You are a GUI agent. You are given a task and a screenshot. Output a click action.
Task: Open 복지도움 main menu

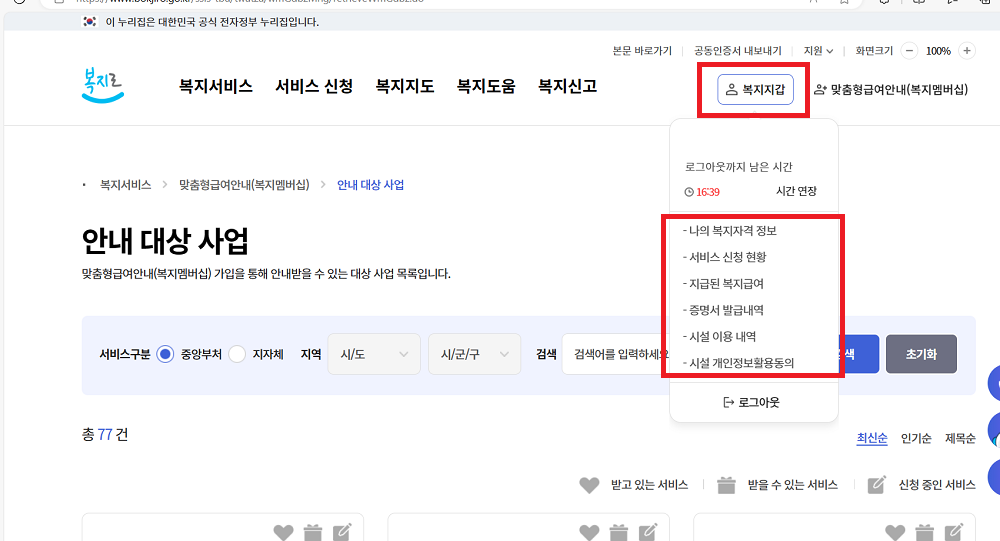coord(486,86)
